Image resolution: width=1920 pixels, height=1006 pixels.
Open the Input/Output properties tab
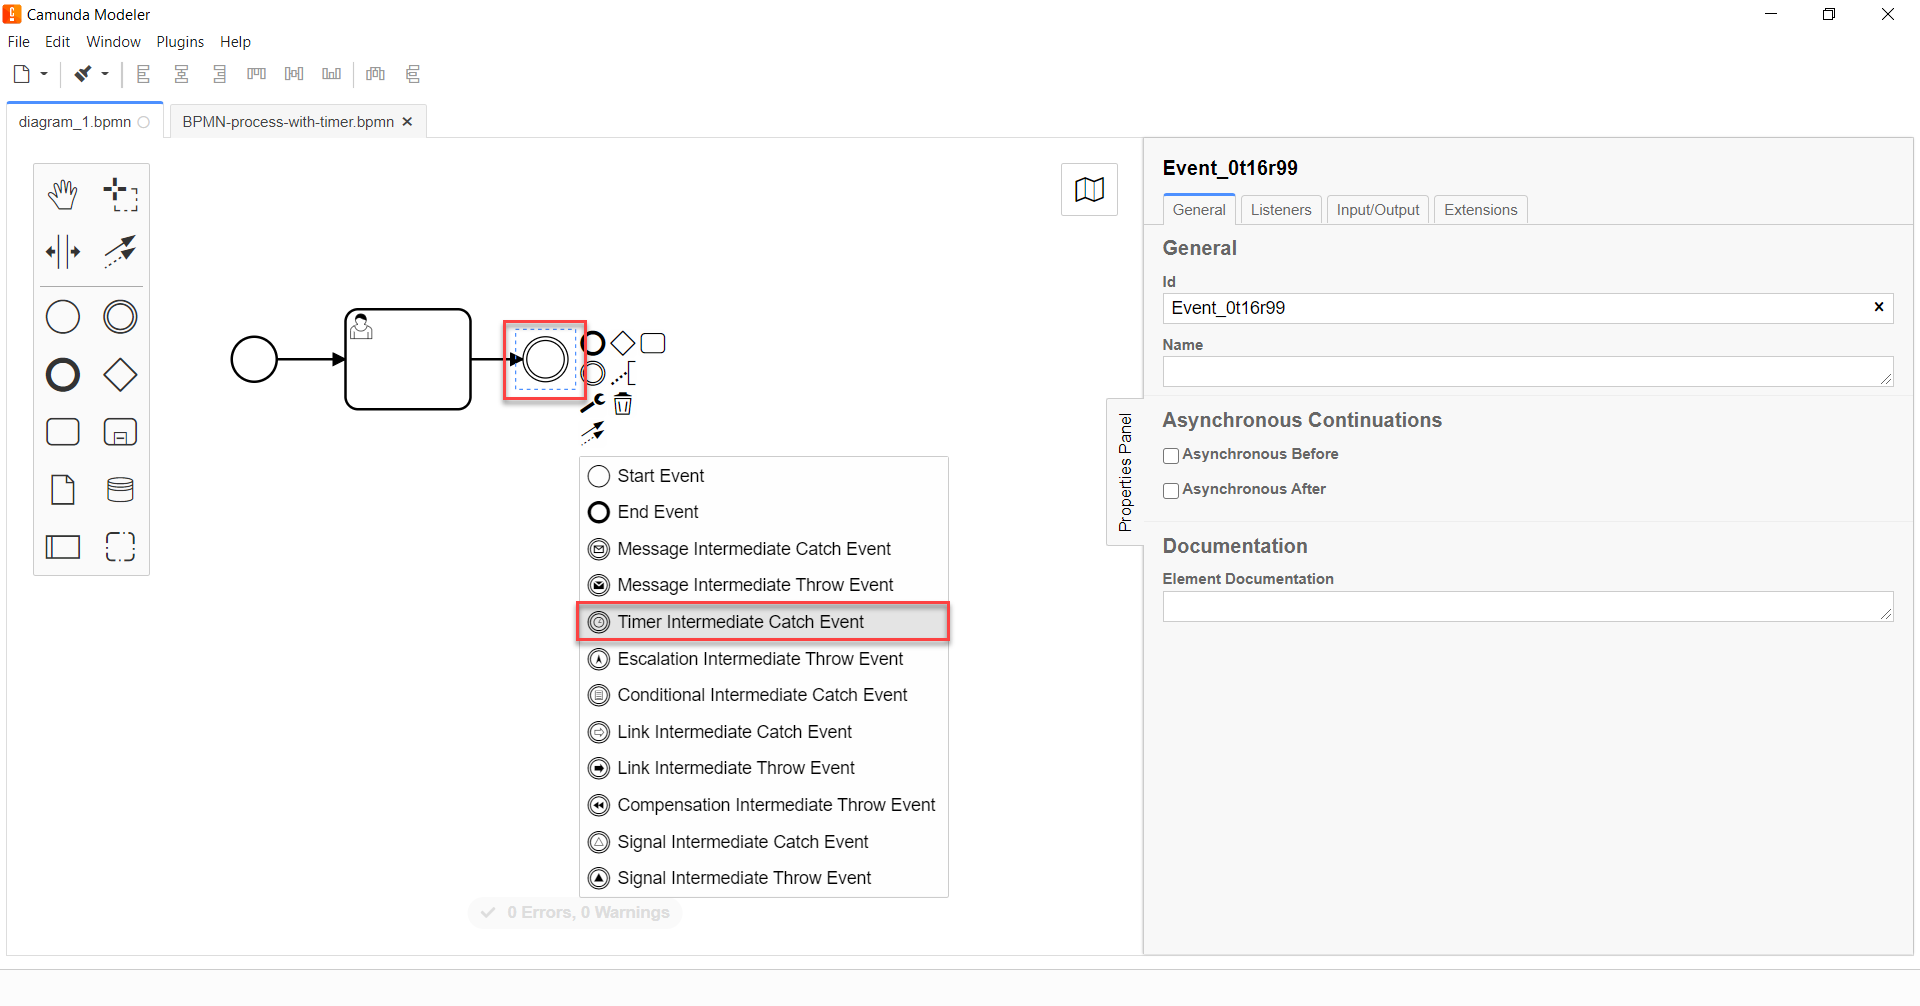point(1378,210)
